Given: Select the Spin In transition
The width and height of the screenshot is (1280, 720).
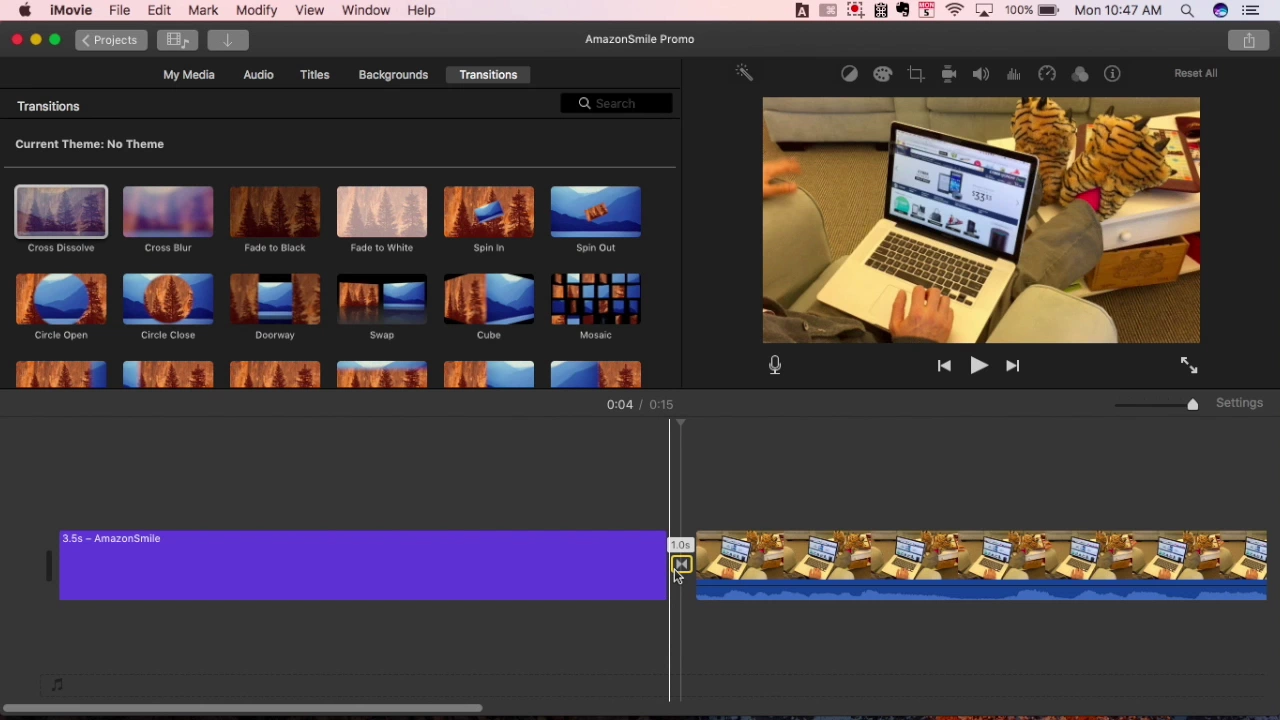Looking at the screenshot, I should (x=489, y=212).
